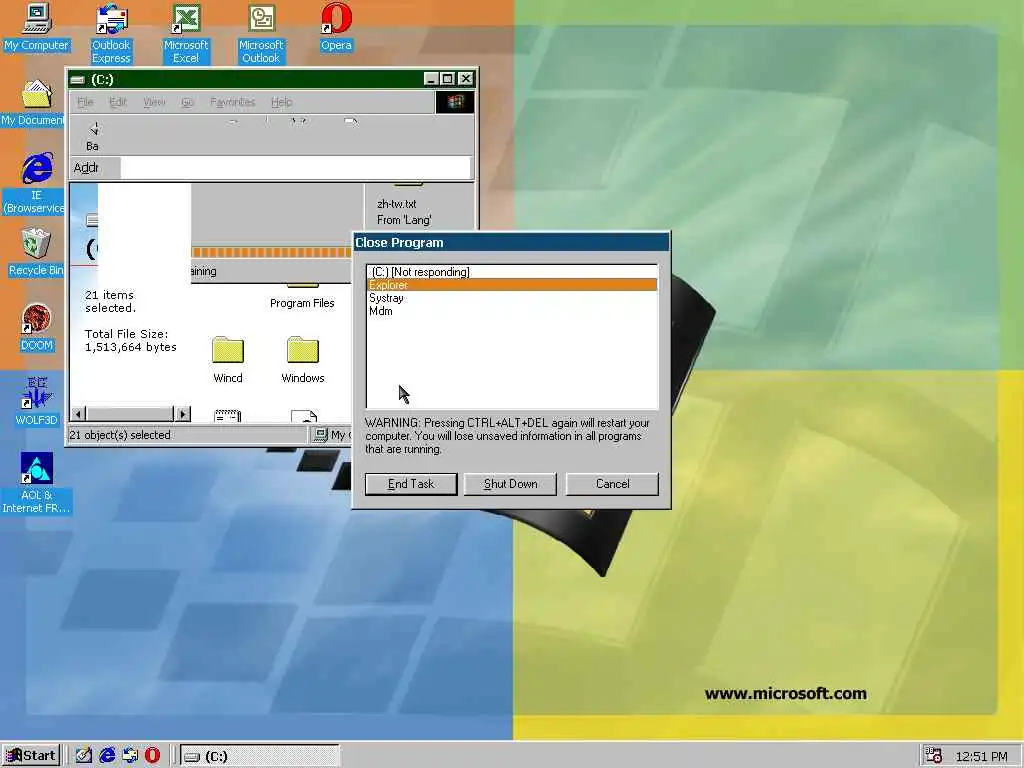Click the (C:) taskbar button

(260, 756)
